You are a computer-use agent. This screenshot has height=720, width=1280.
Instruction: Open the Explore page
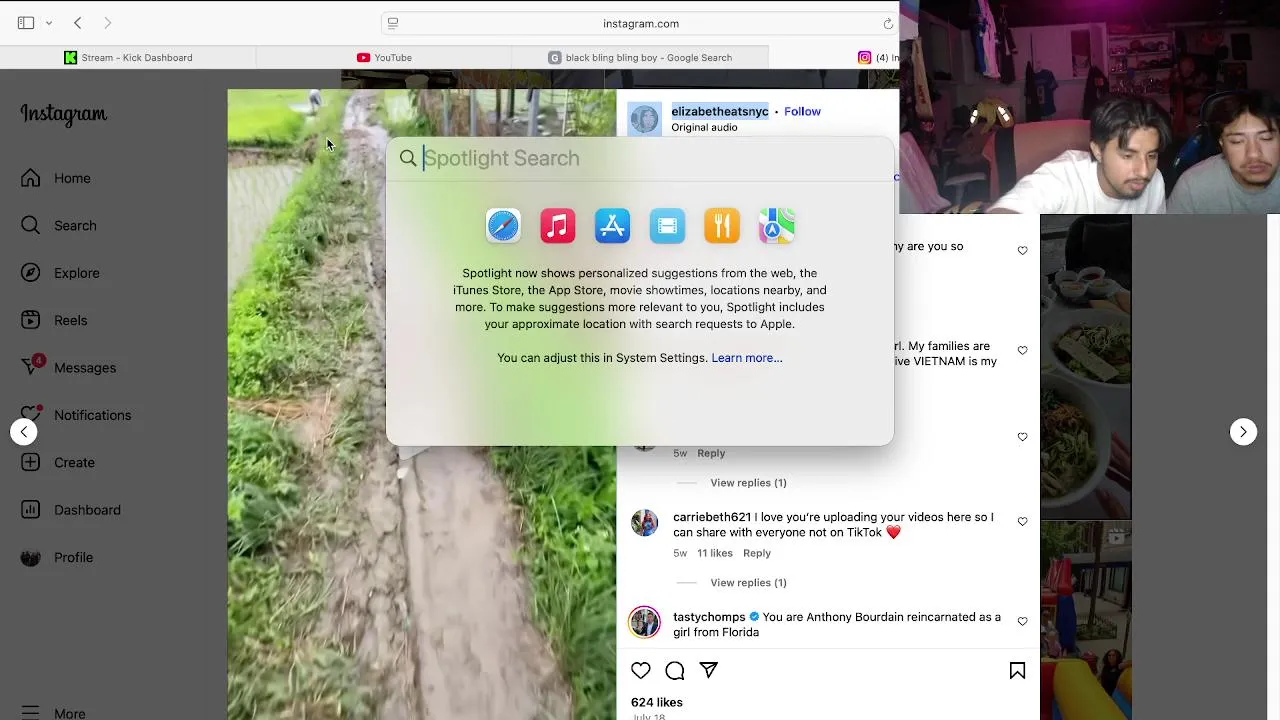pyautogui.click(x=60, y=273)
